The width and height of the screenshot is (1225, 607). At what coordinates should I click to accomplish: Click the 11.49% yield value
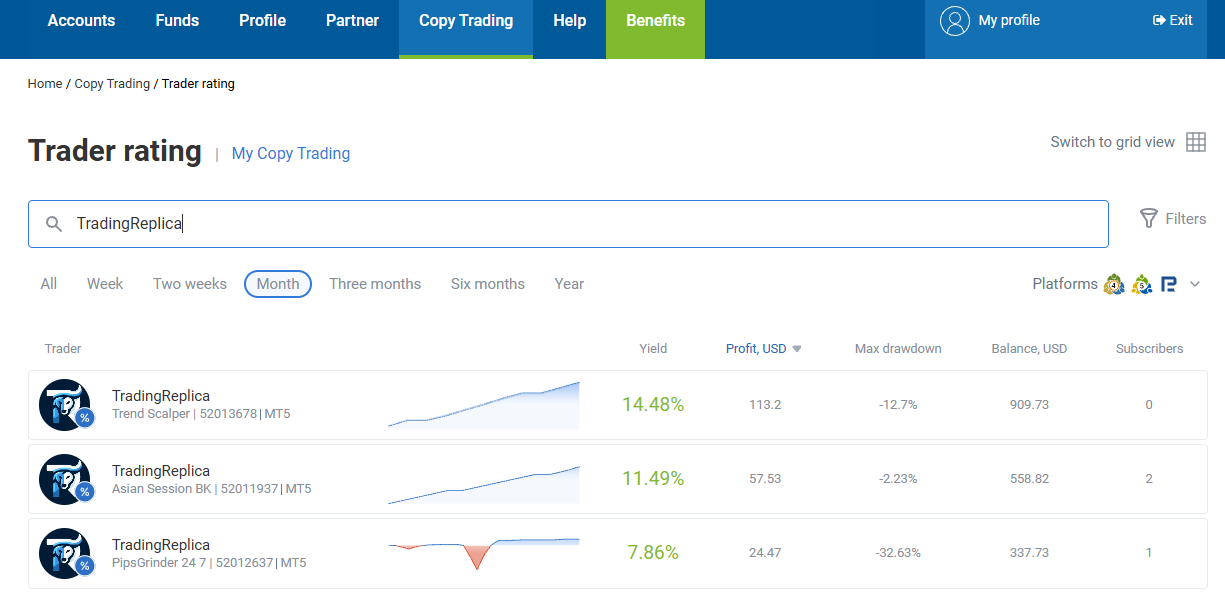[x=653, y=479]
